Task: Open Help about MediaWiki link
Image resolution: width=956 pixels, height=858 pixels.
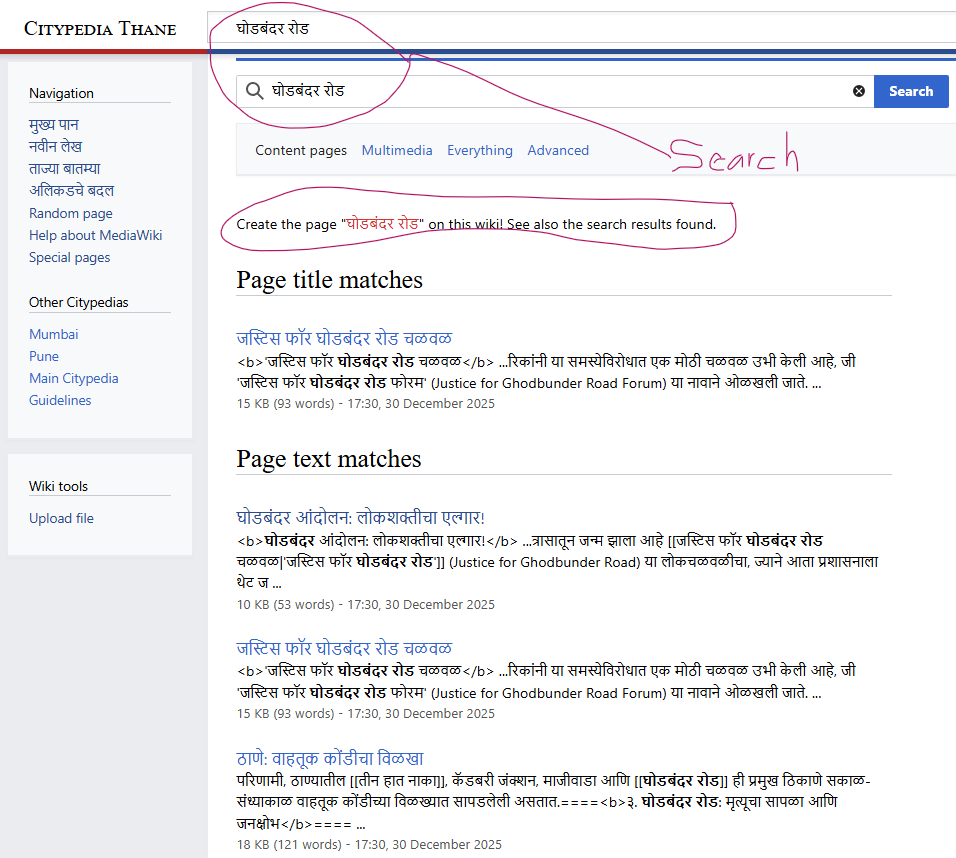Action: [96, 235]
